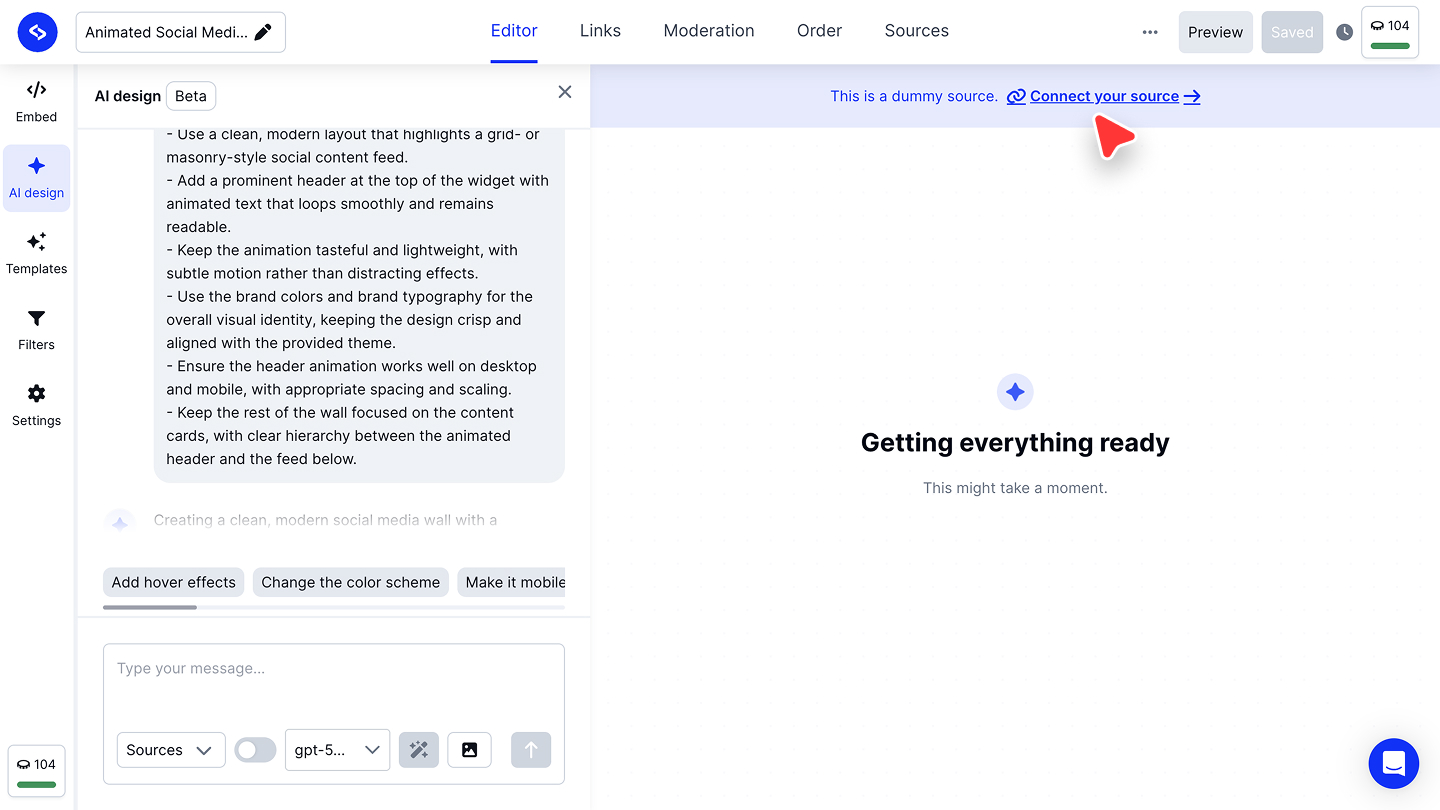1440x810 pixels.
Task: Open the chat support bubble
Action: 1394,764
